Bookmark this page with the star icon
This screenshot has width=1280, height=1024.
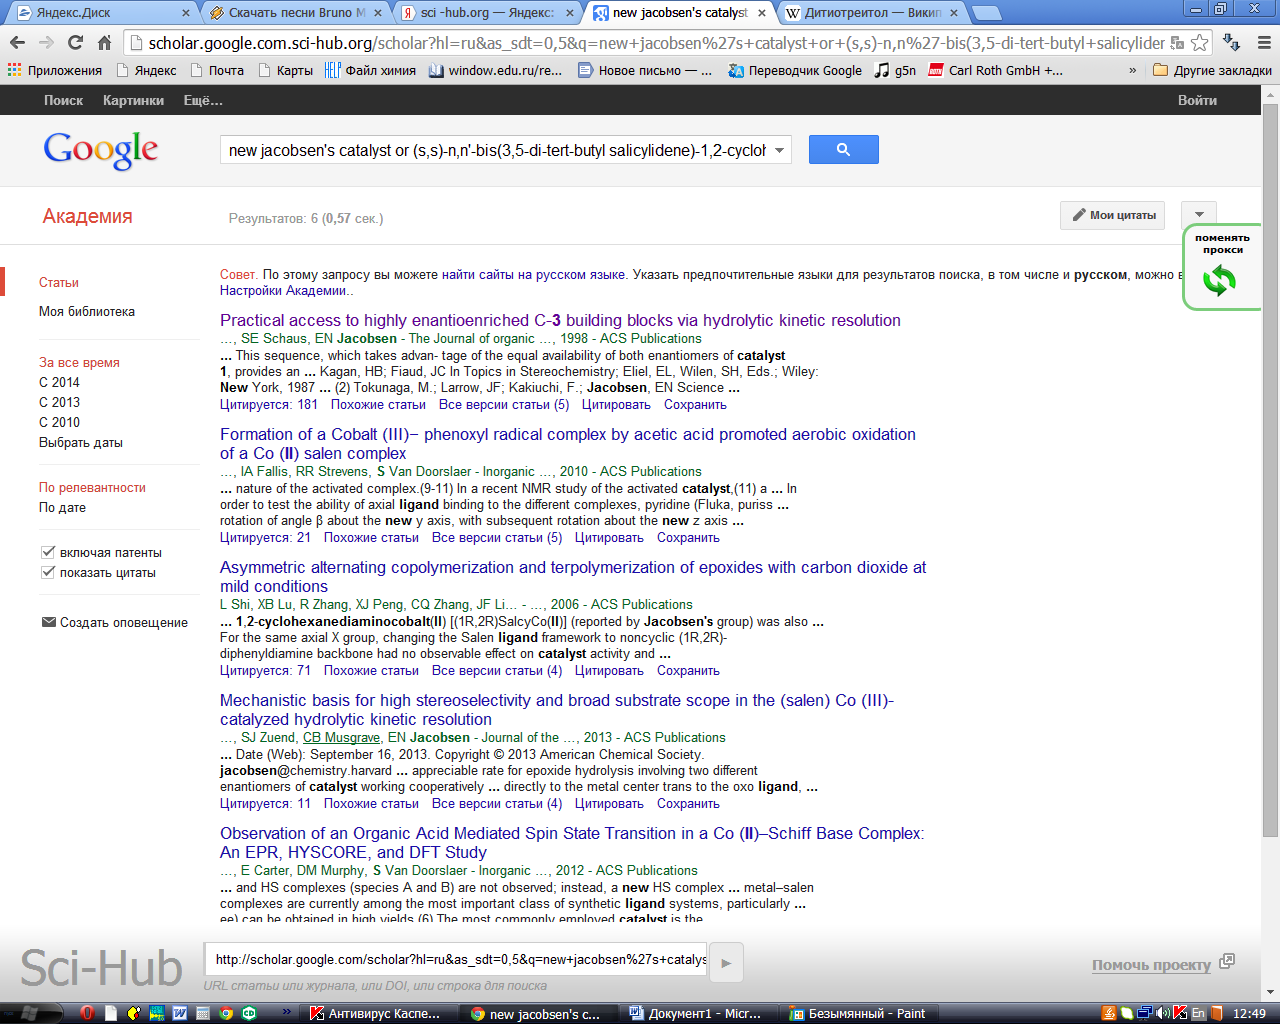point(1199,43)
